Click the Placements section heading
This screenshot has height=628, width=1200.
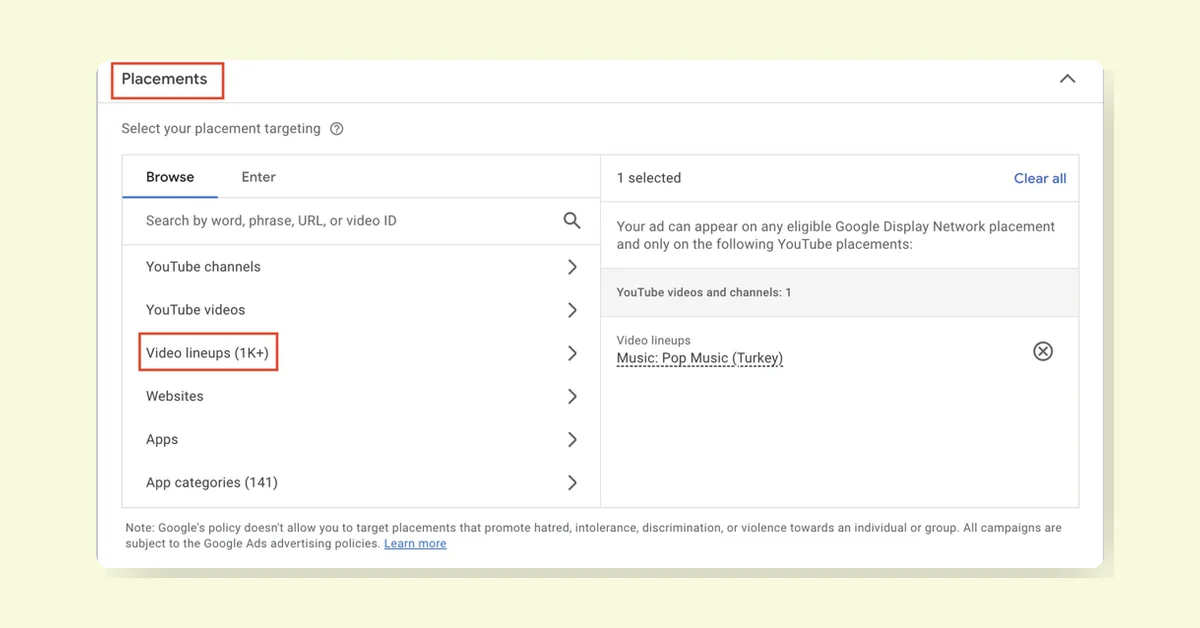coord(165,79)
